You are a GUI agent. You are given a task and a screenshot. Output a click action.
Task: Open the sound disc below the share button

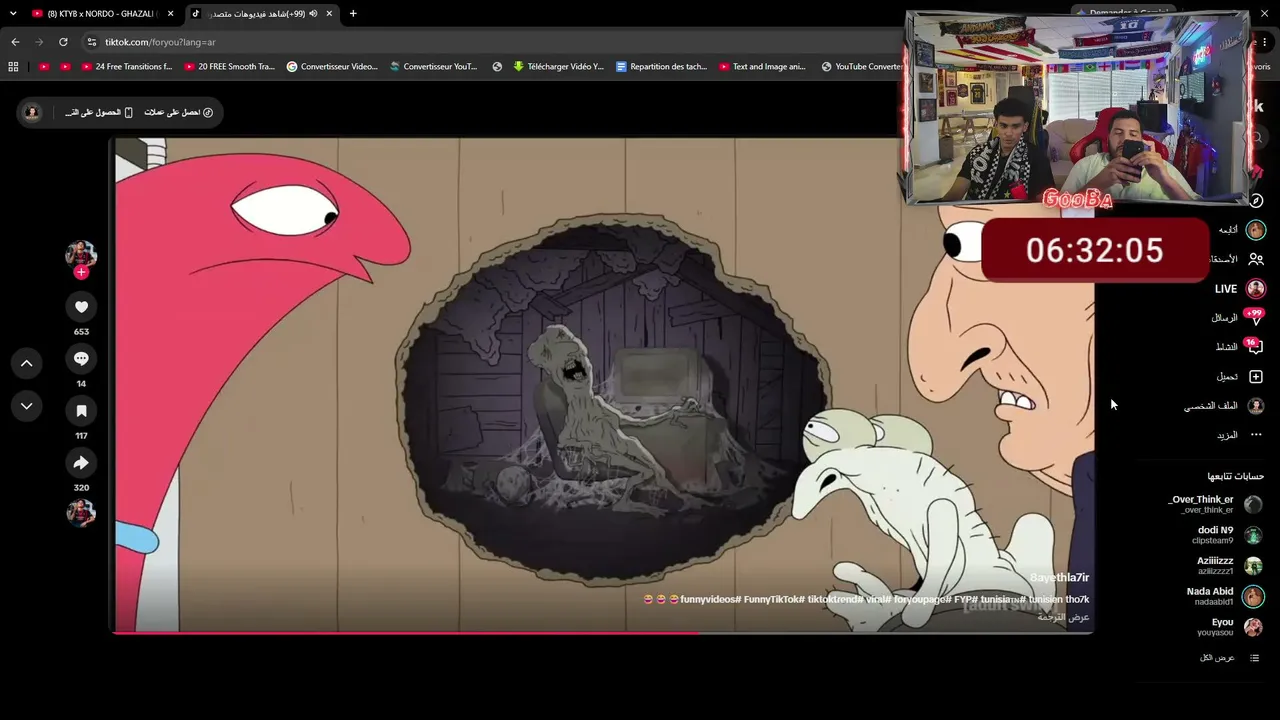81,513
